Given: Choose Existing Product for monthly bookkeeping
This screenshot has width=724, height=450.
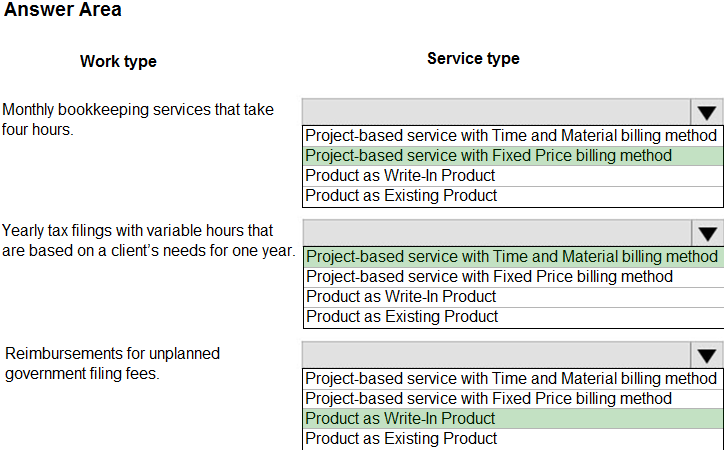Looking at the screenshot, I should [401, 196].
